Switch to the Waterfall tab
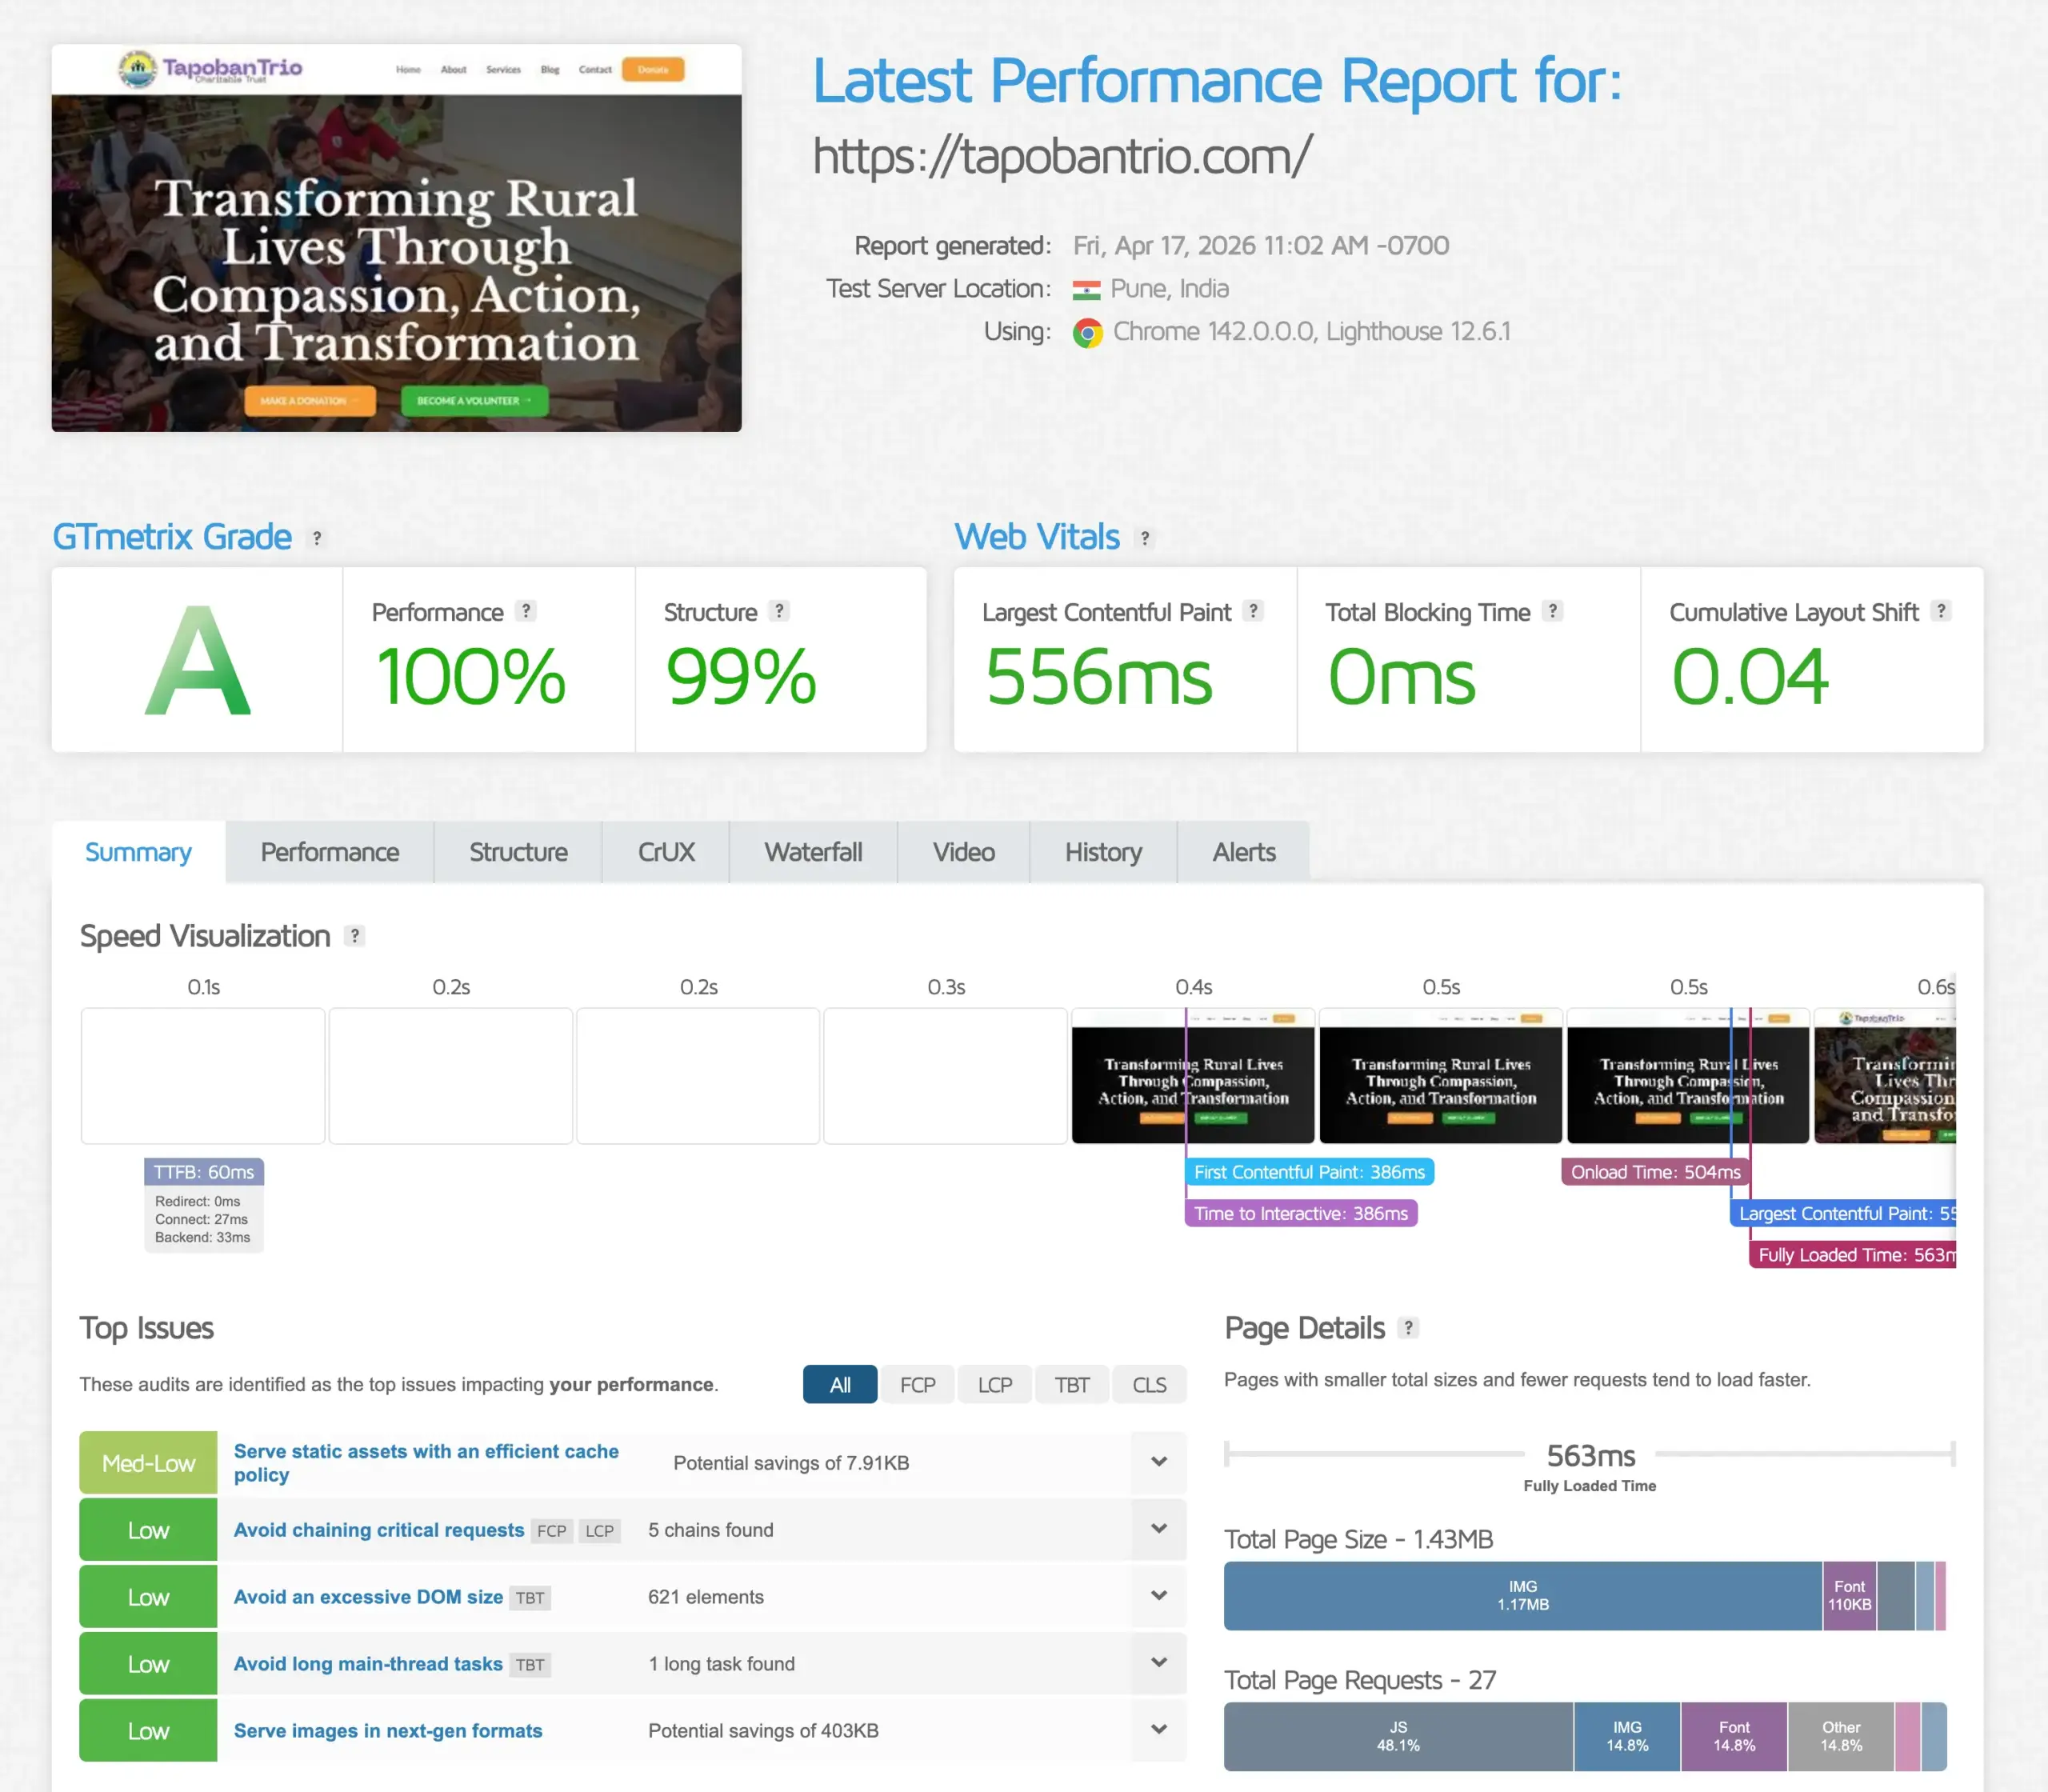Viewport: 2048px width, 1792px height. 813,852
